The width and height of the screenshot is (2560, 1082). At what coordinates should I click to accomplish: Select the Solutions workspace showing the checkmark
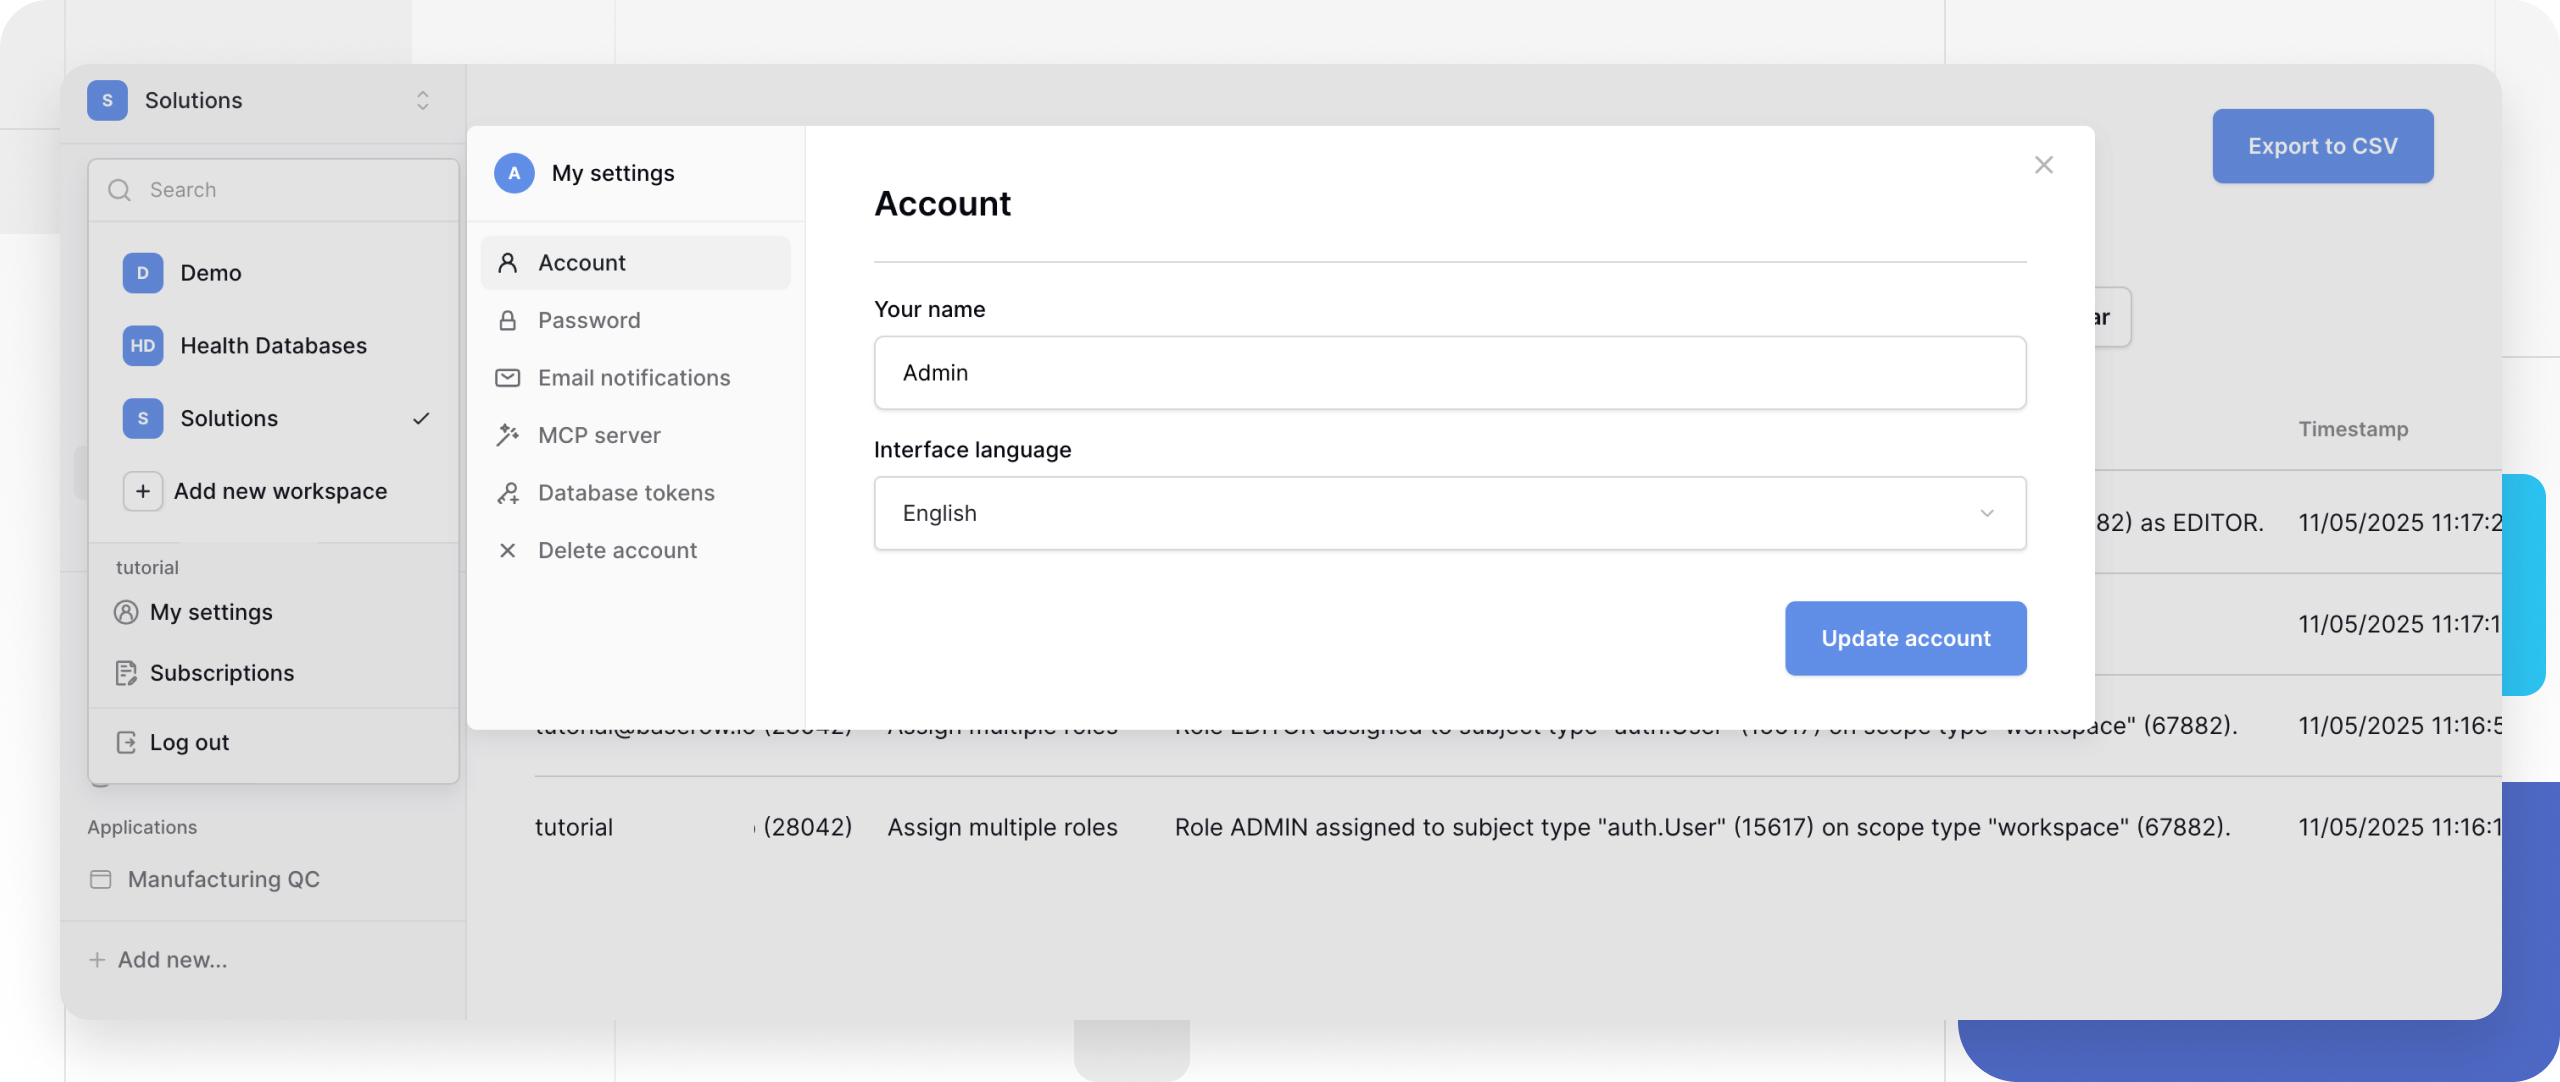coord(229,418)
